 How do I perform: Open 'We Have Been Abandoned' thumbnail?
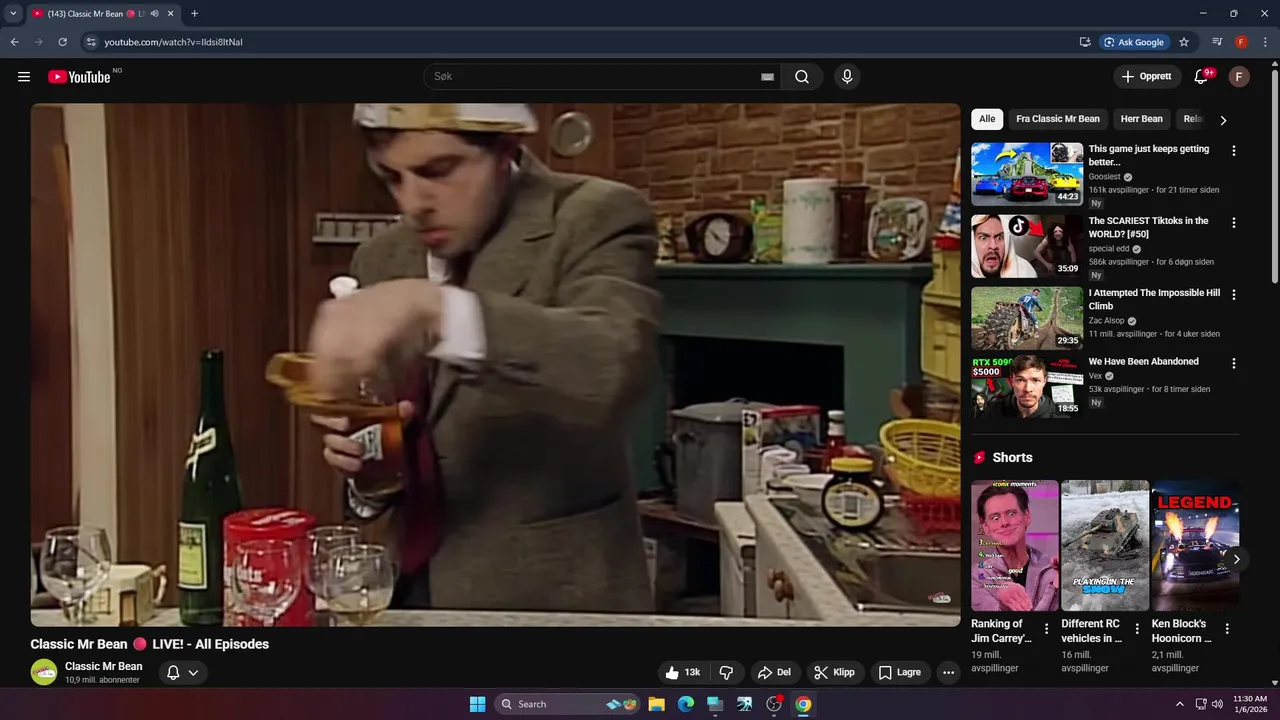coord(1027,387)
